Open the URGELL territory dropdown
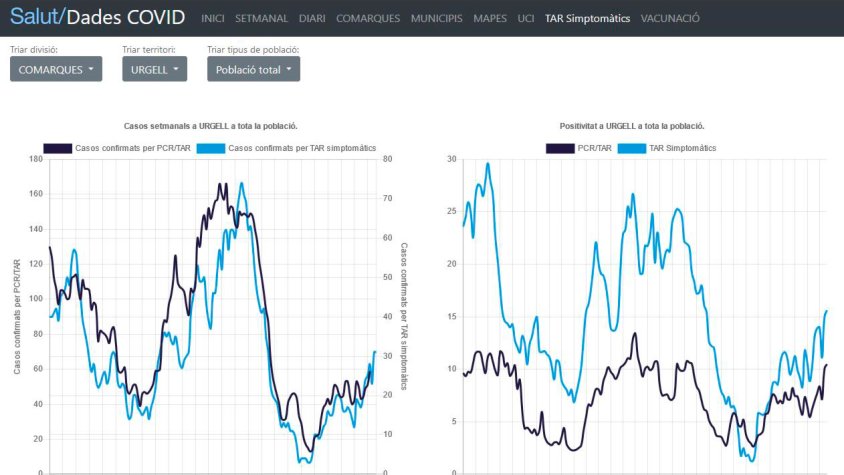This screenshot has width=844, height=475. pos(154,69)
